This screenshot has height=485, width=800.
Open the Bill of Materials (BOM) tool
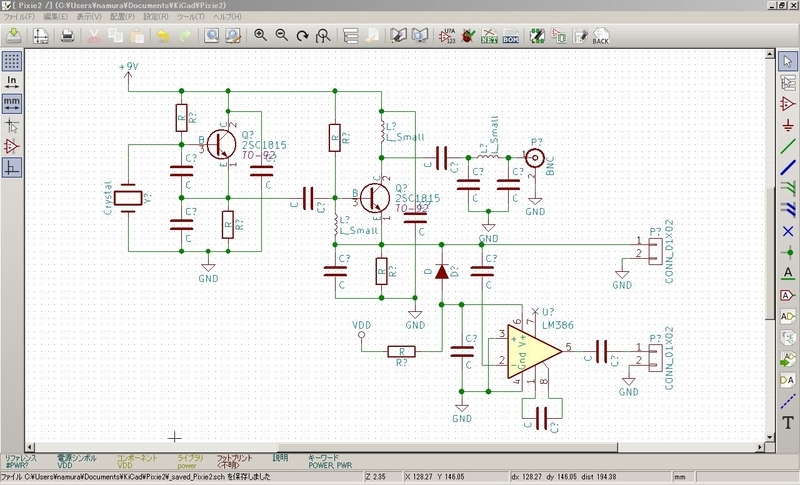point(510,37)
